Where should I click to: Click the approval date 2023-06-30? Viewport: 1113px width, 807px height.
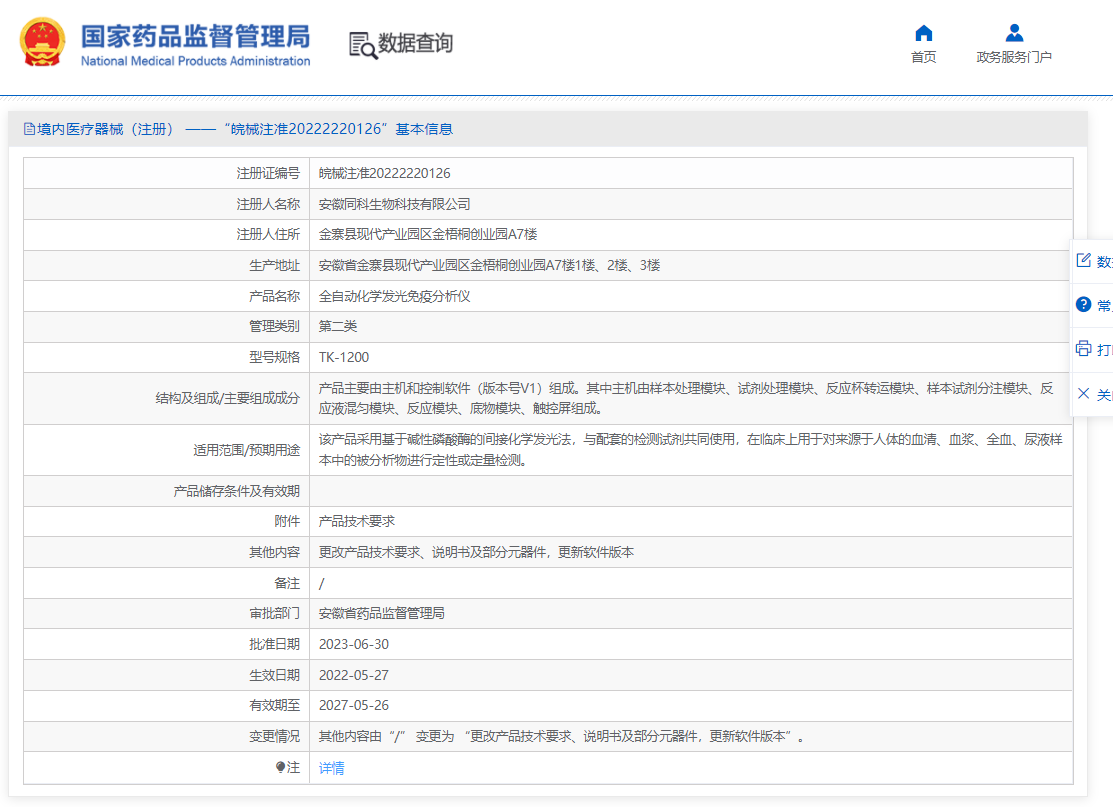pyautogui.click(x=353, y=644)
